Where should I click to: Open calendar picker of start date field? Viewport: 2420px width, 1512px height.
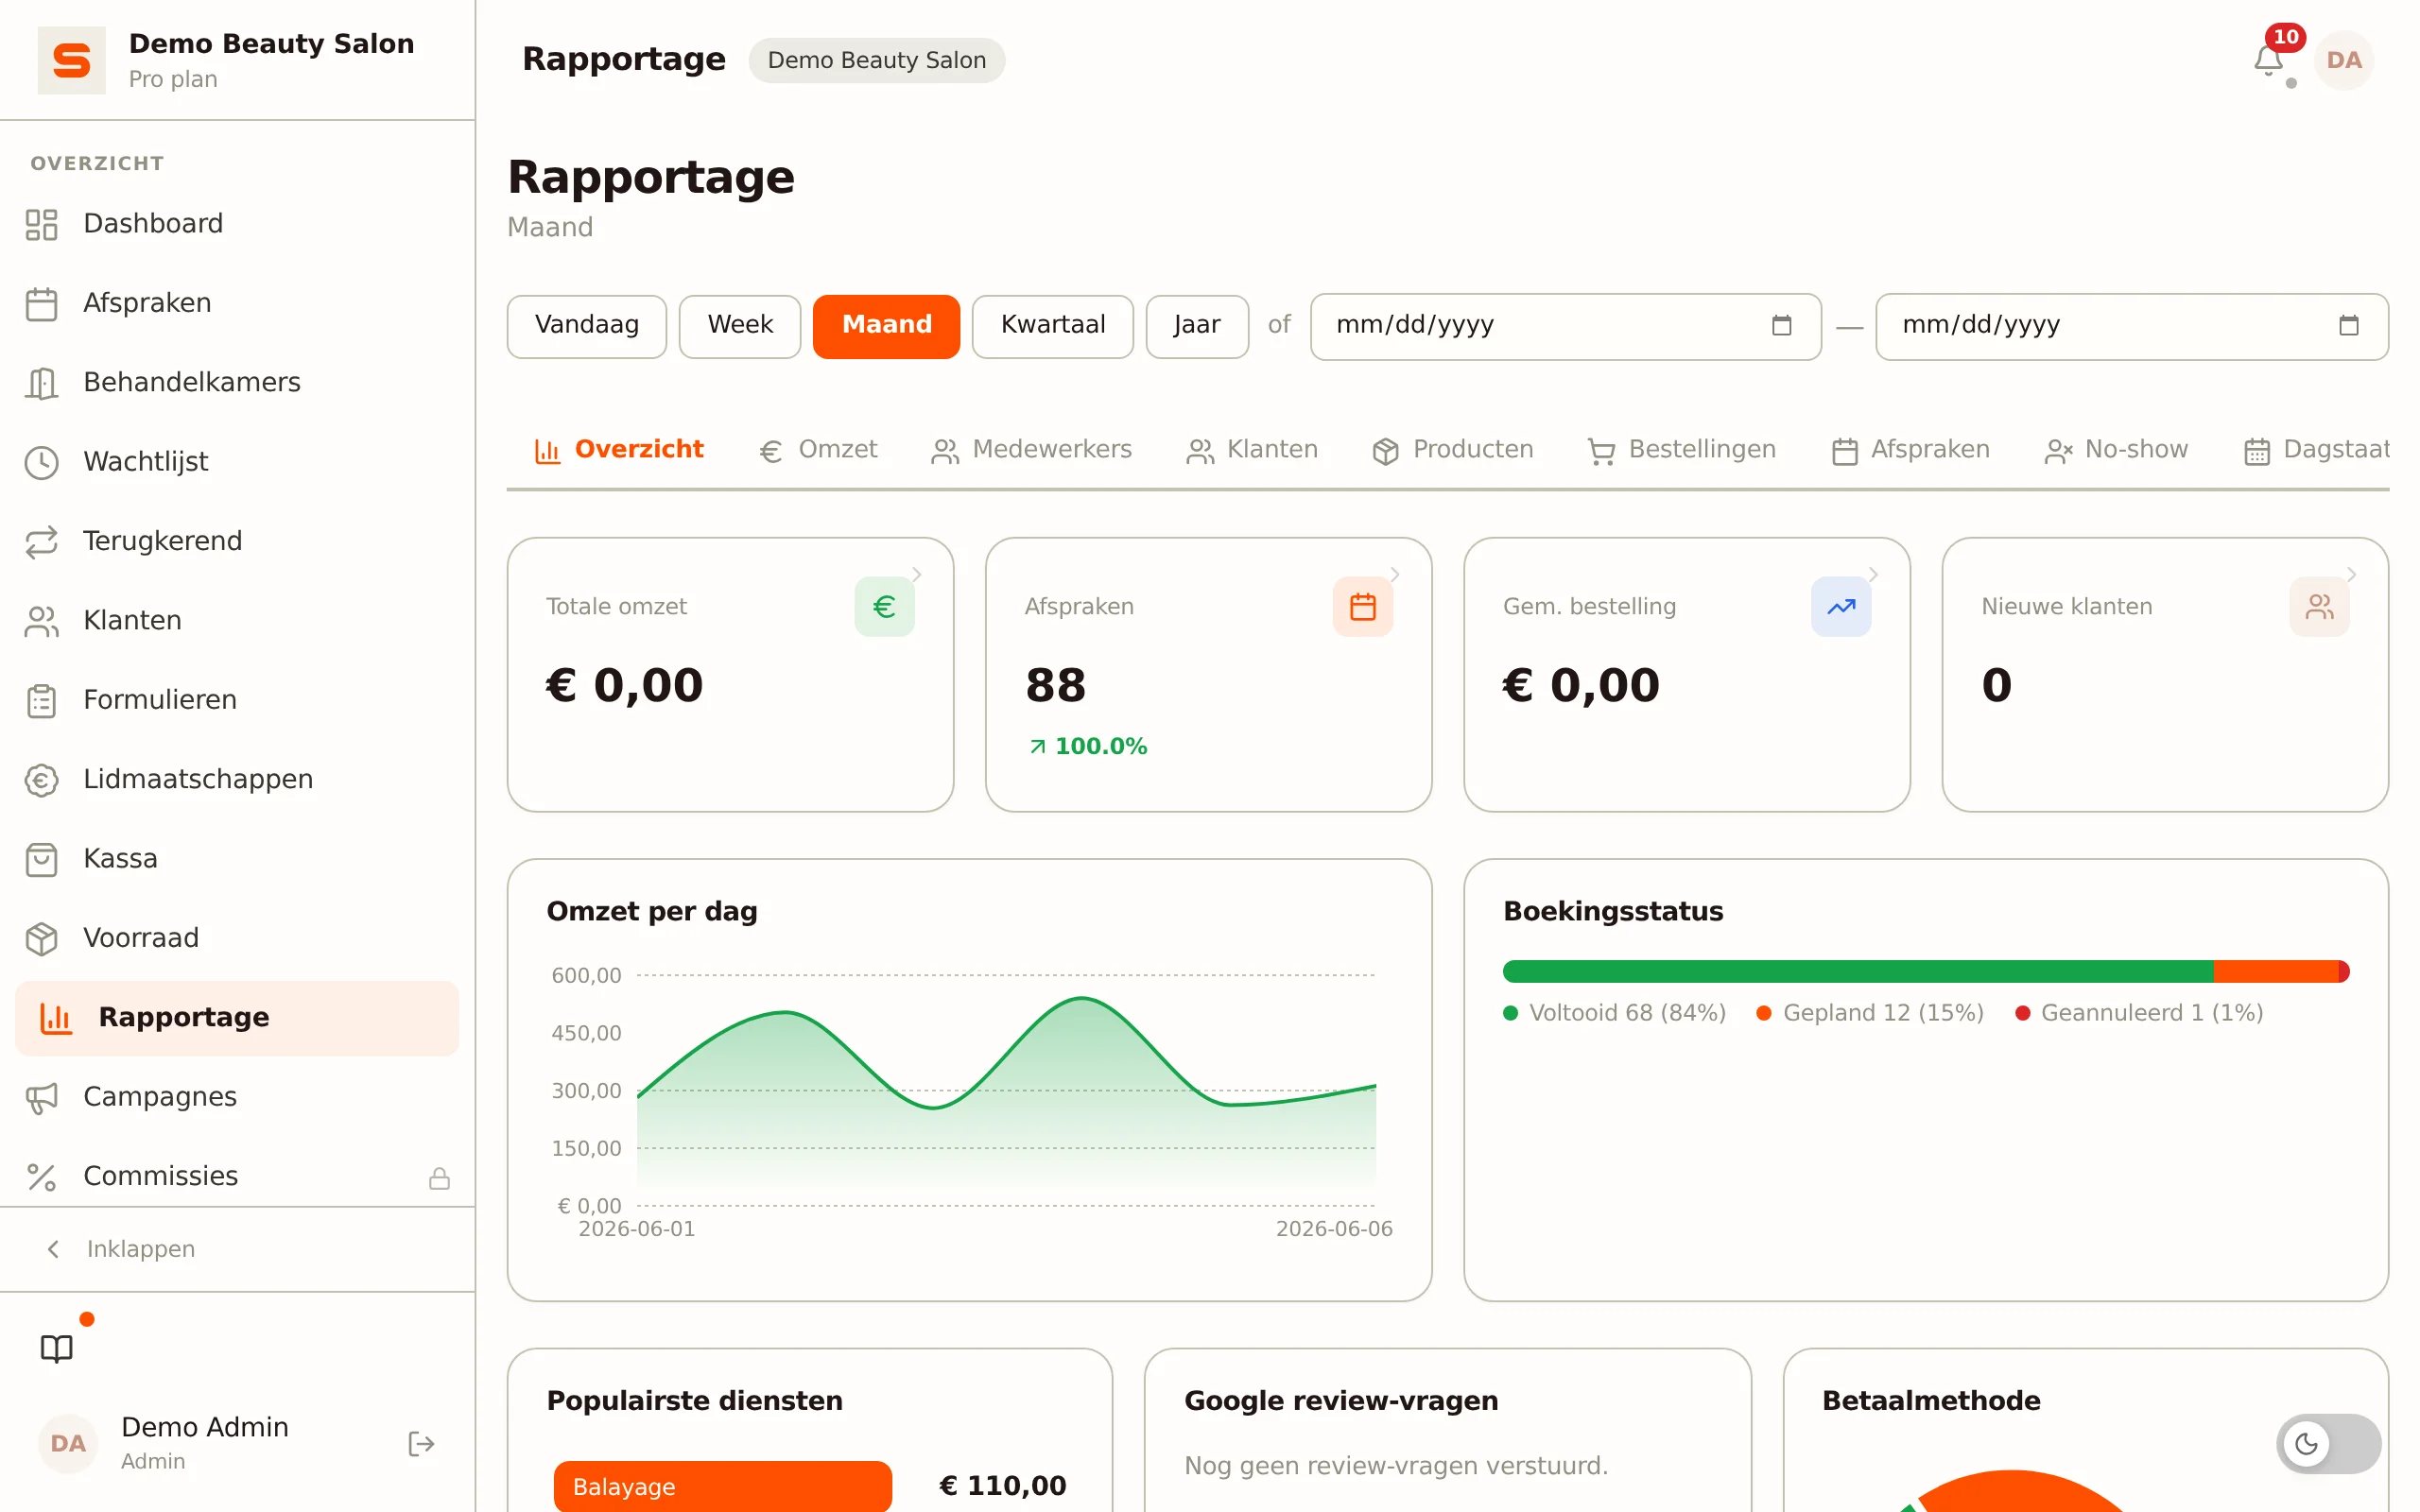click(x=1781, y=325)
